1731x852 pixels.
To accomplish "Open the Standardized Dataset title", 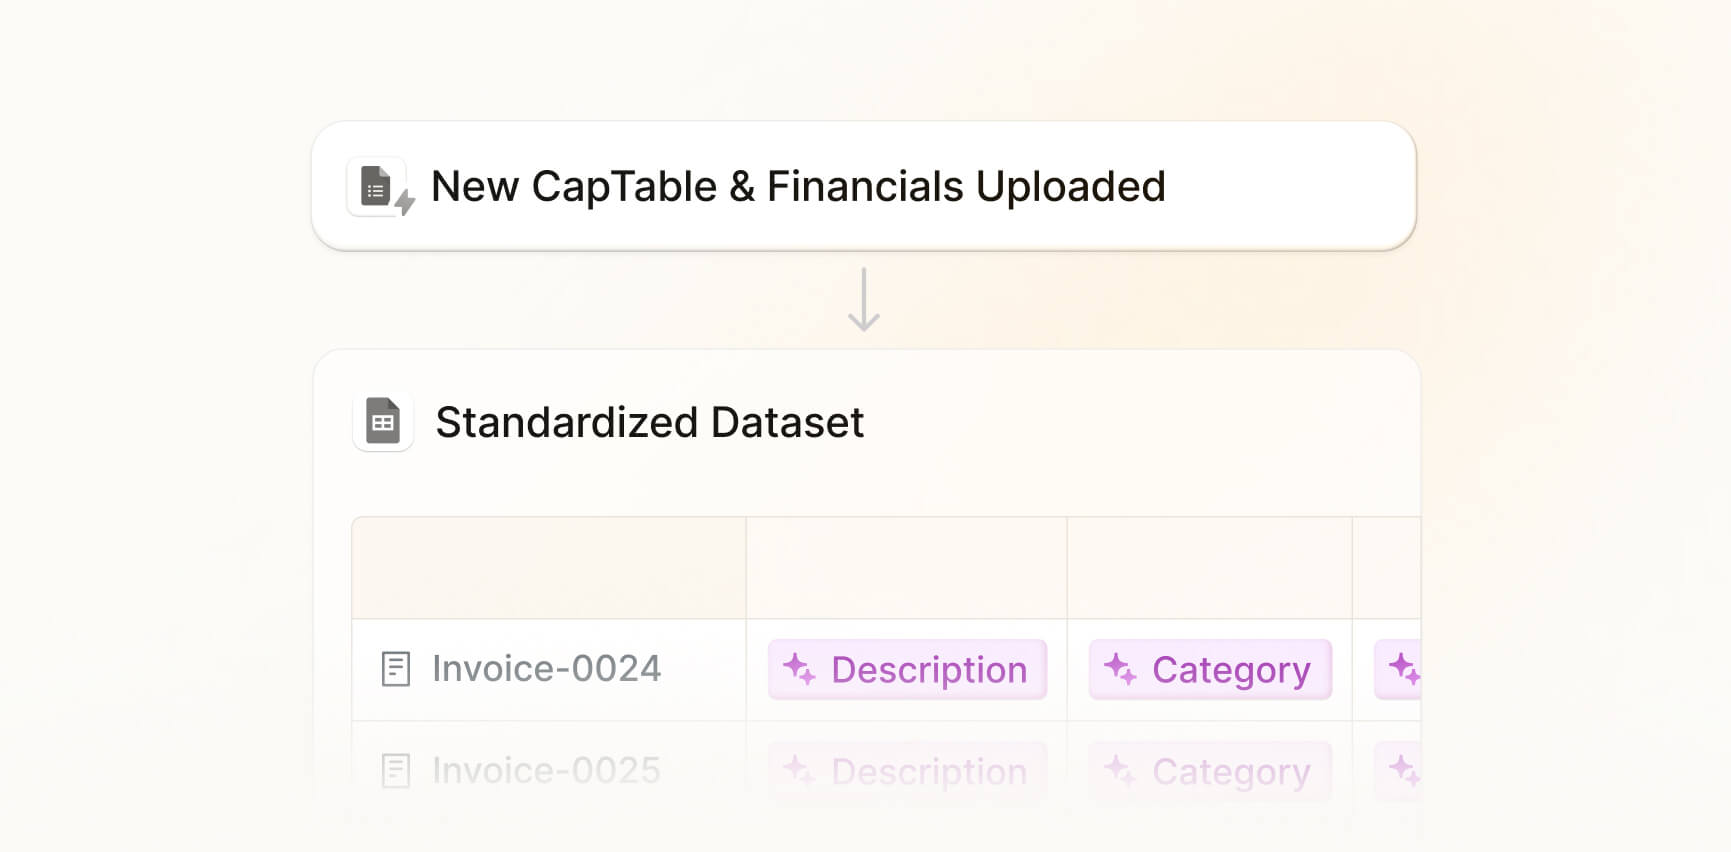I will 650,423.
